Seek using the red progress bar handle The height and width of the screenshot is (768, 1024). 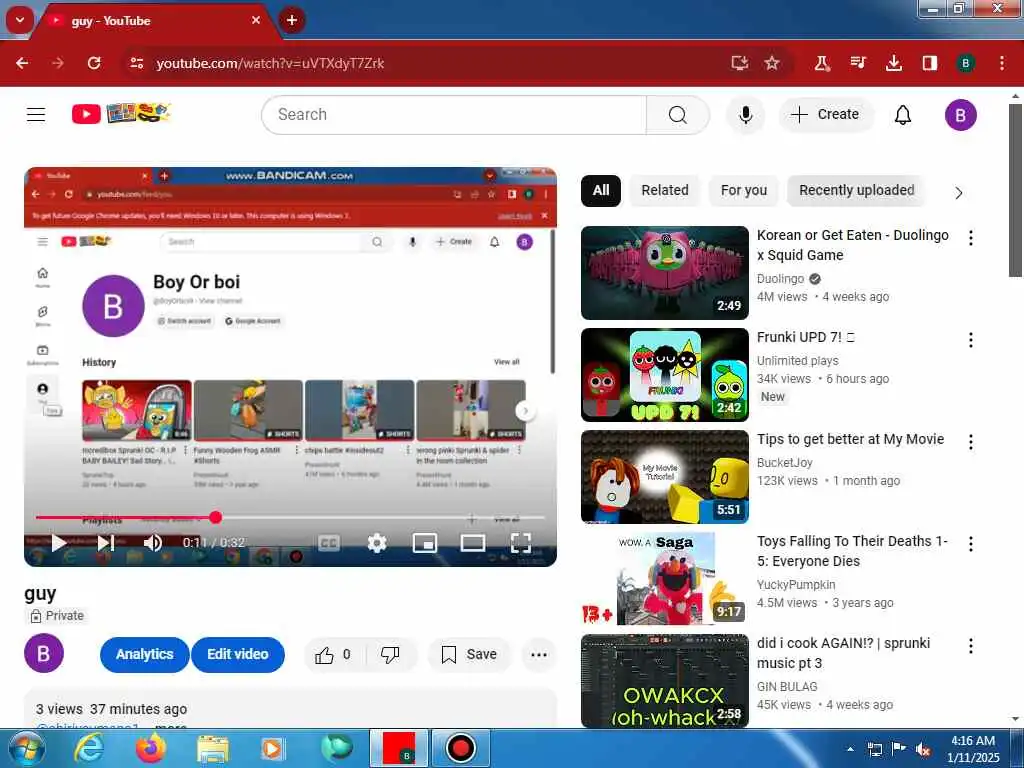216,518
